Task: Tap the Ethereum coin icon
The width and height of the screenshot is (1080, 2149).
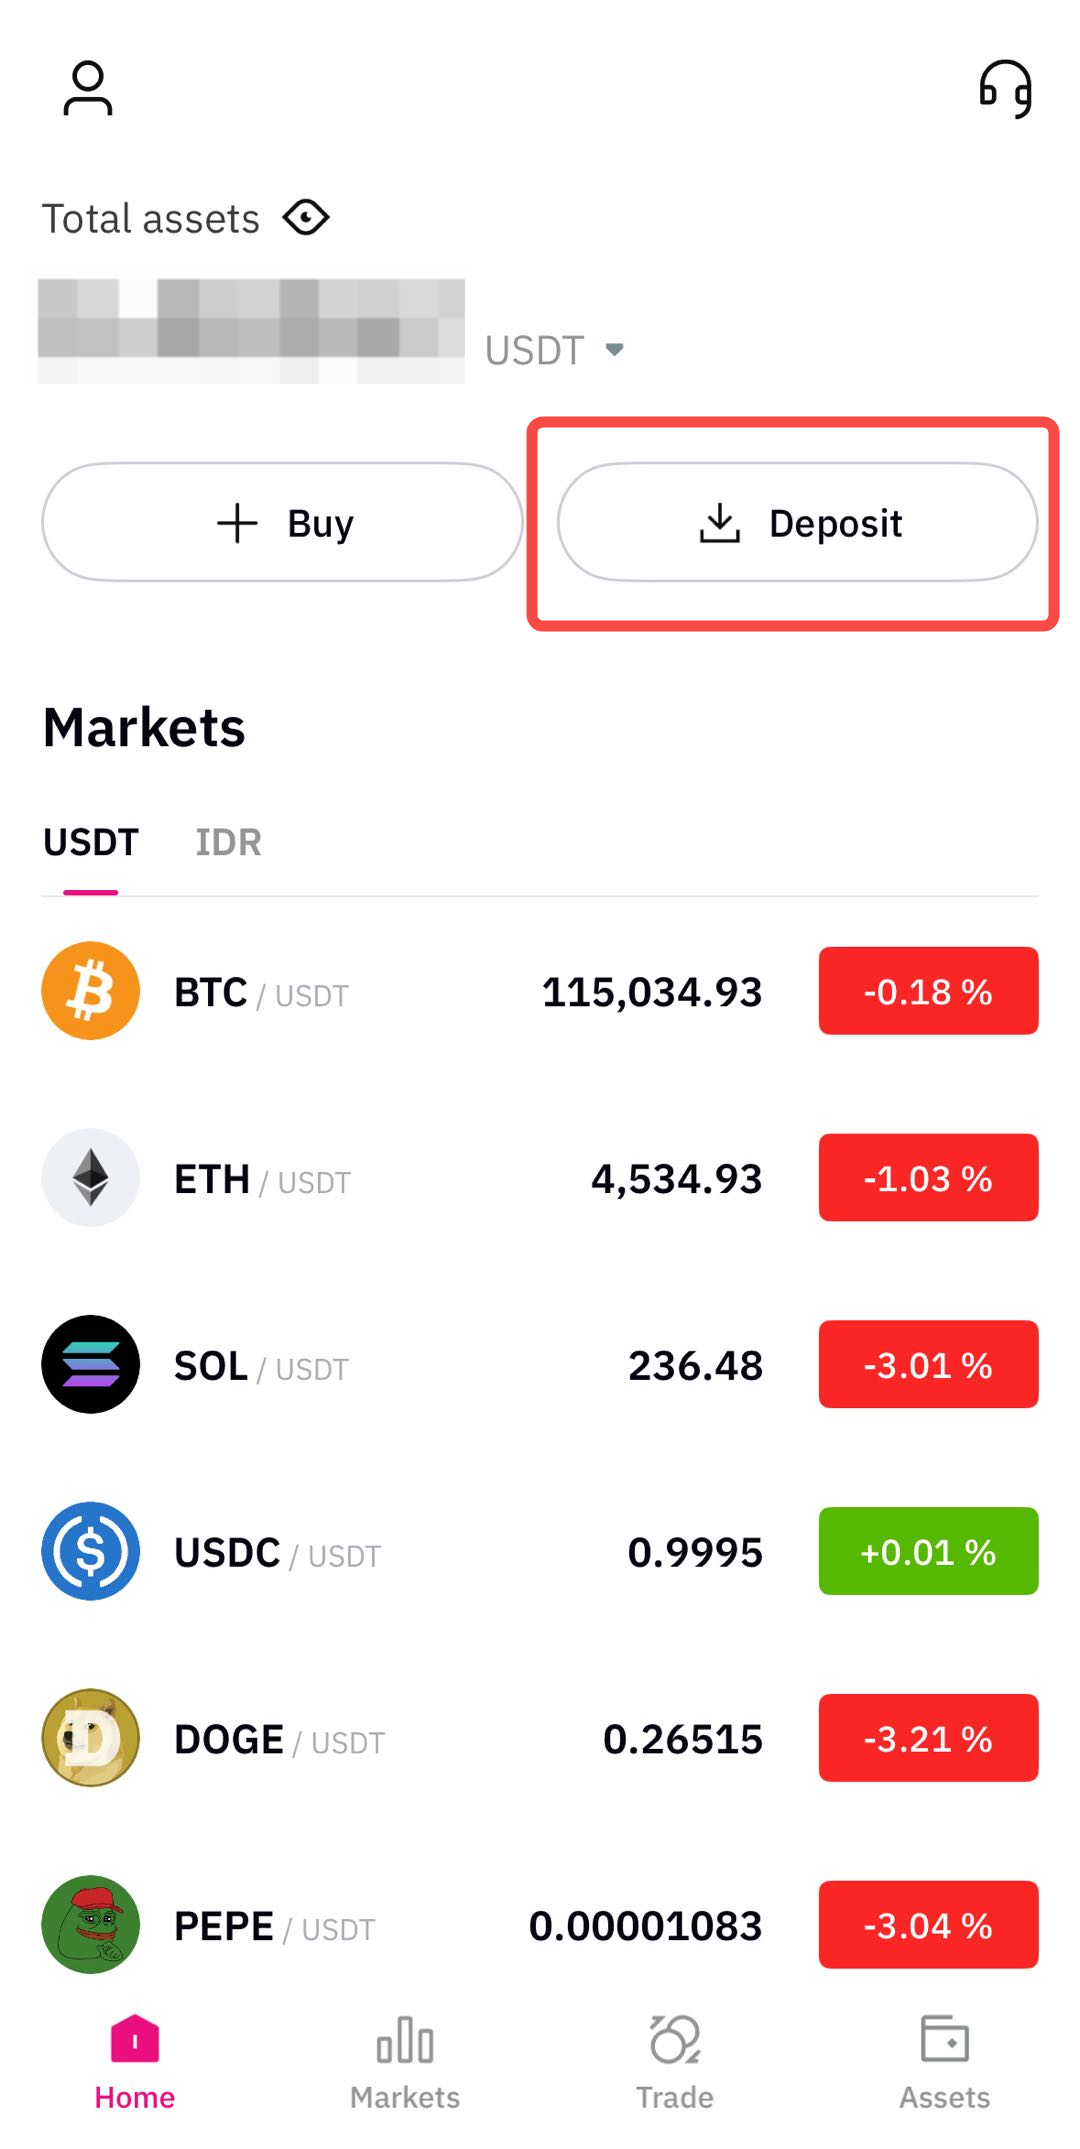Action: (x=91, y=1178)
